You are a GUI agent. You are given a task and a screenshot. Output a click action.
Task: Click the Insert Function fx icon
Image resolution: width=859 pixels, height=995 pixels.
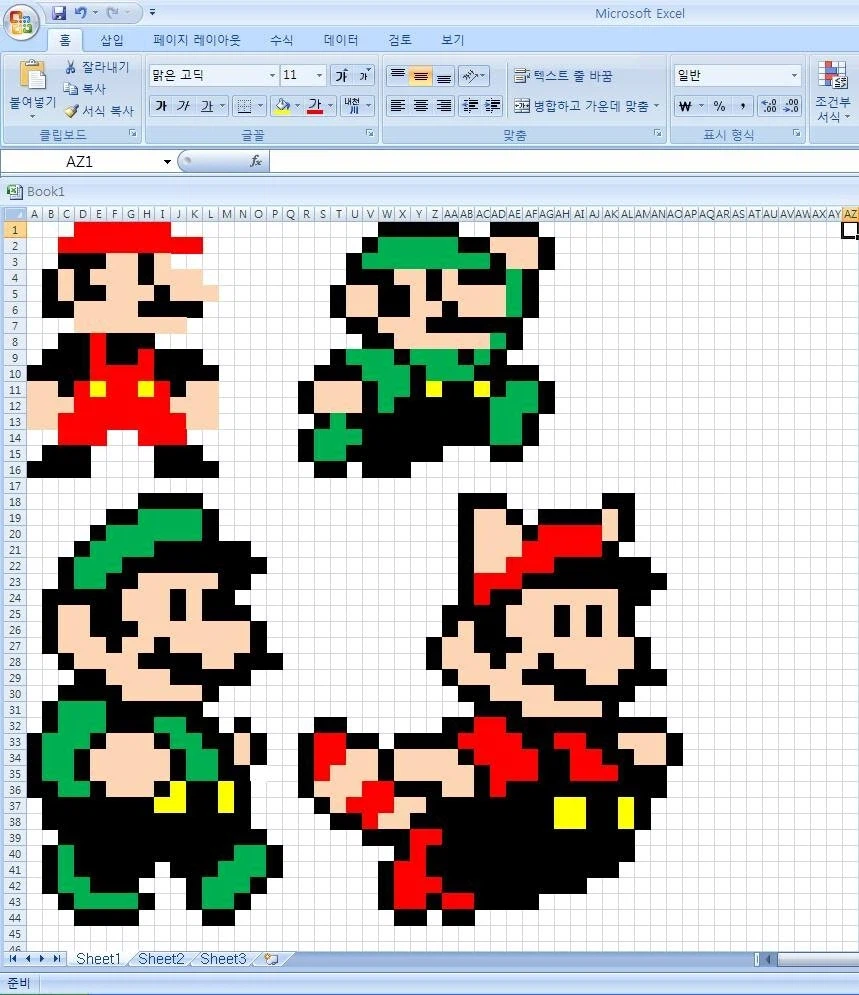tap(256, 161)
